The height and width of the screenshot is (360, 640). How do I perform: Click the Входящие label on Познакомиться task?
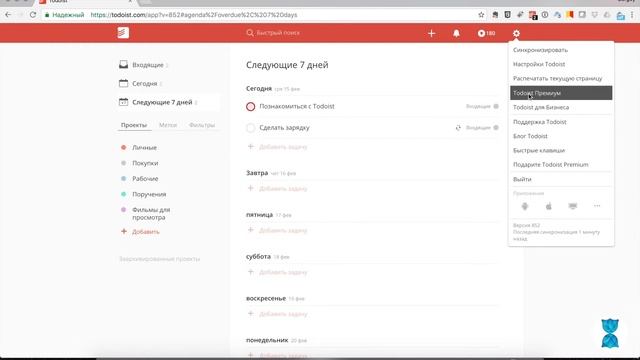click(478, 106)
